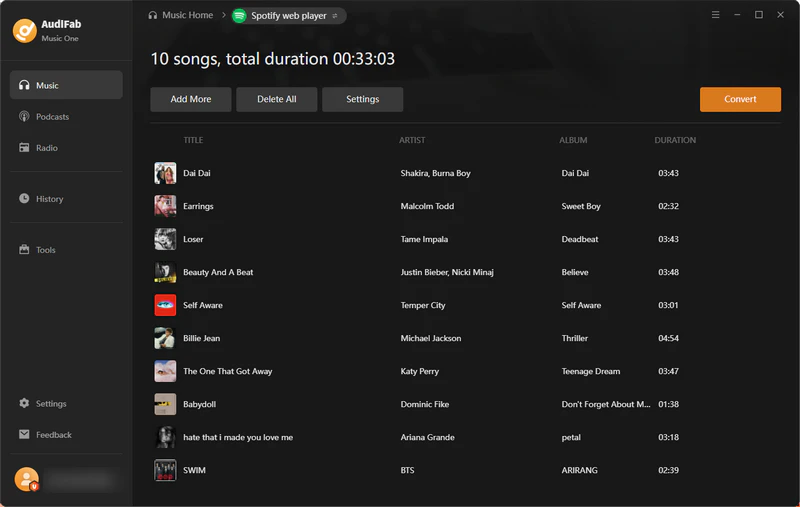Image resolution: width=800 pixels, height=507 pixels.
Task: Switch source via Spotify web player selector
Action: [289, 16]
